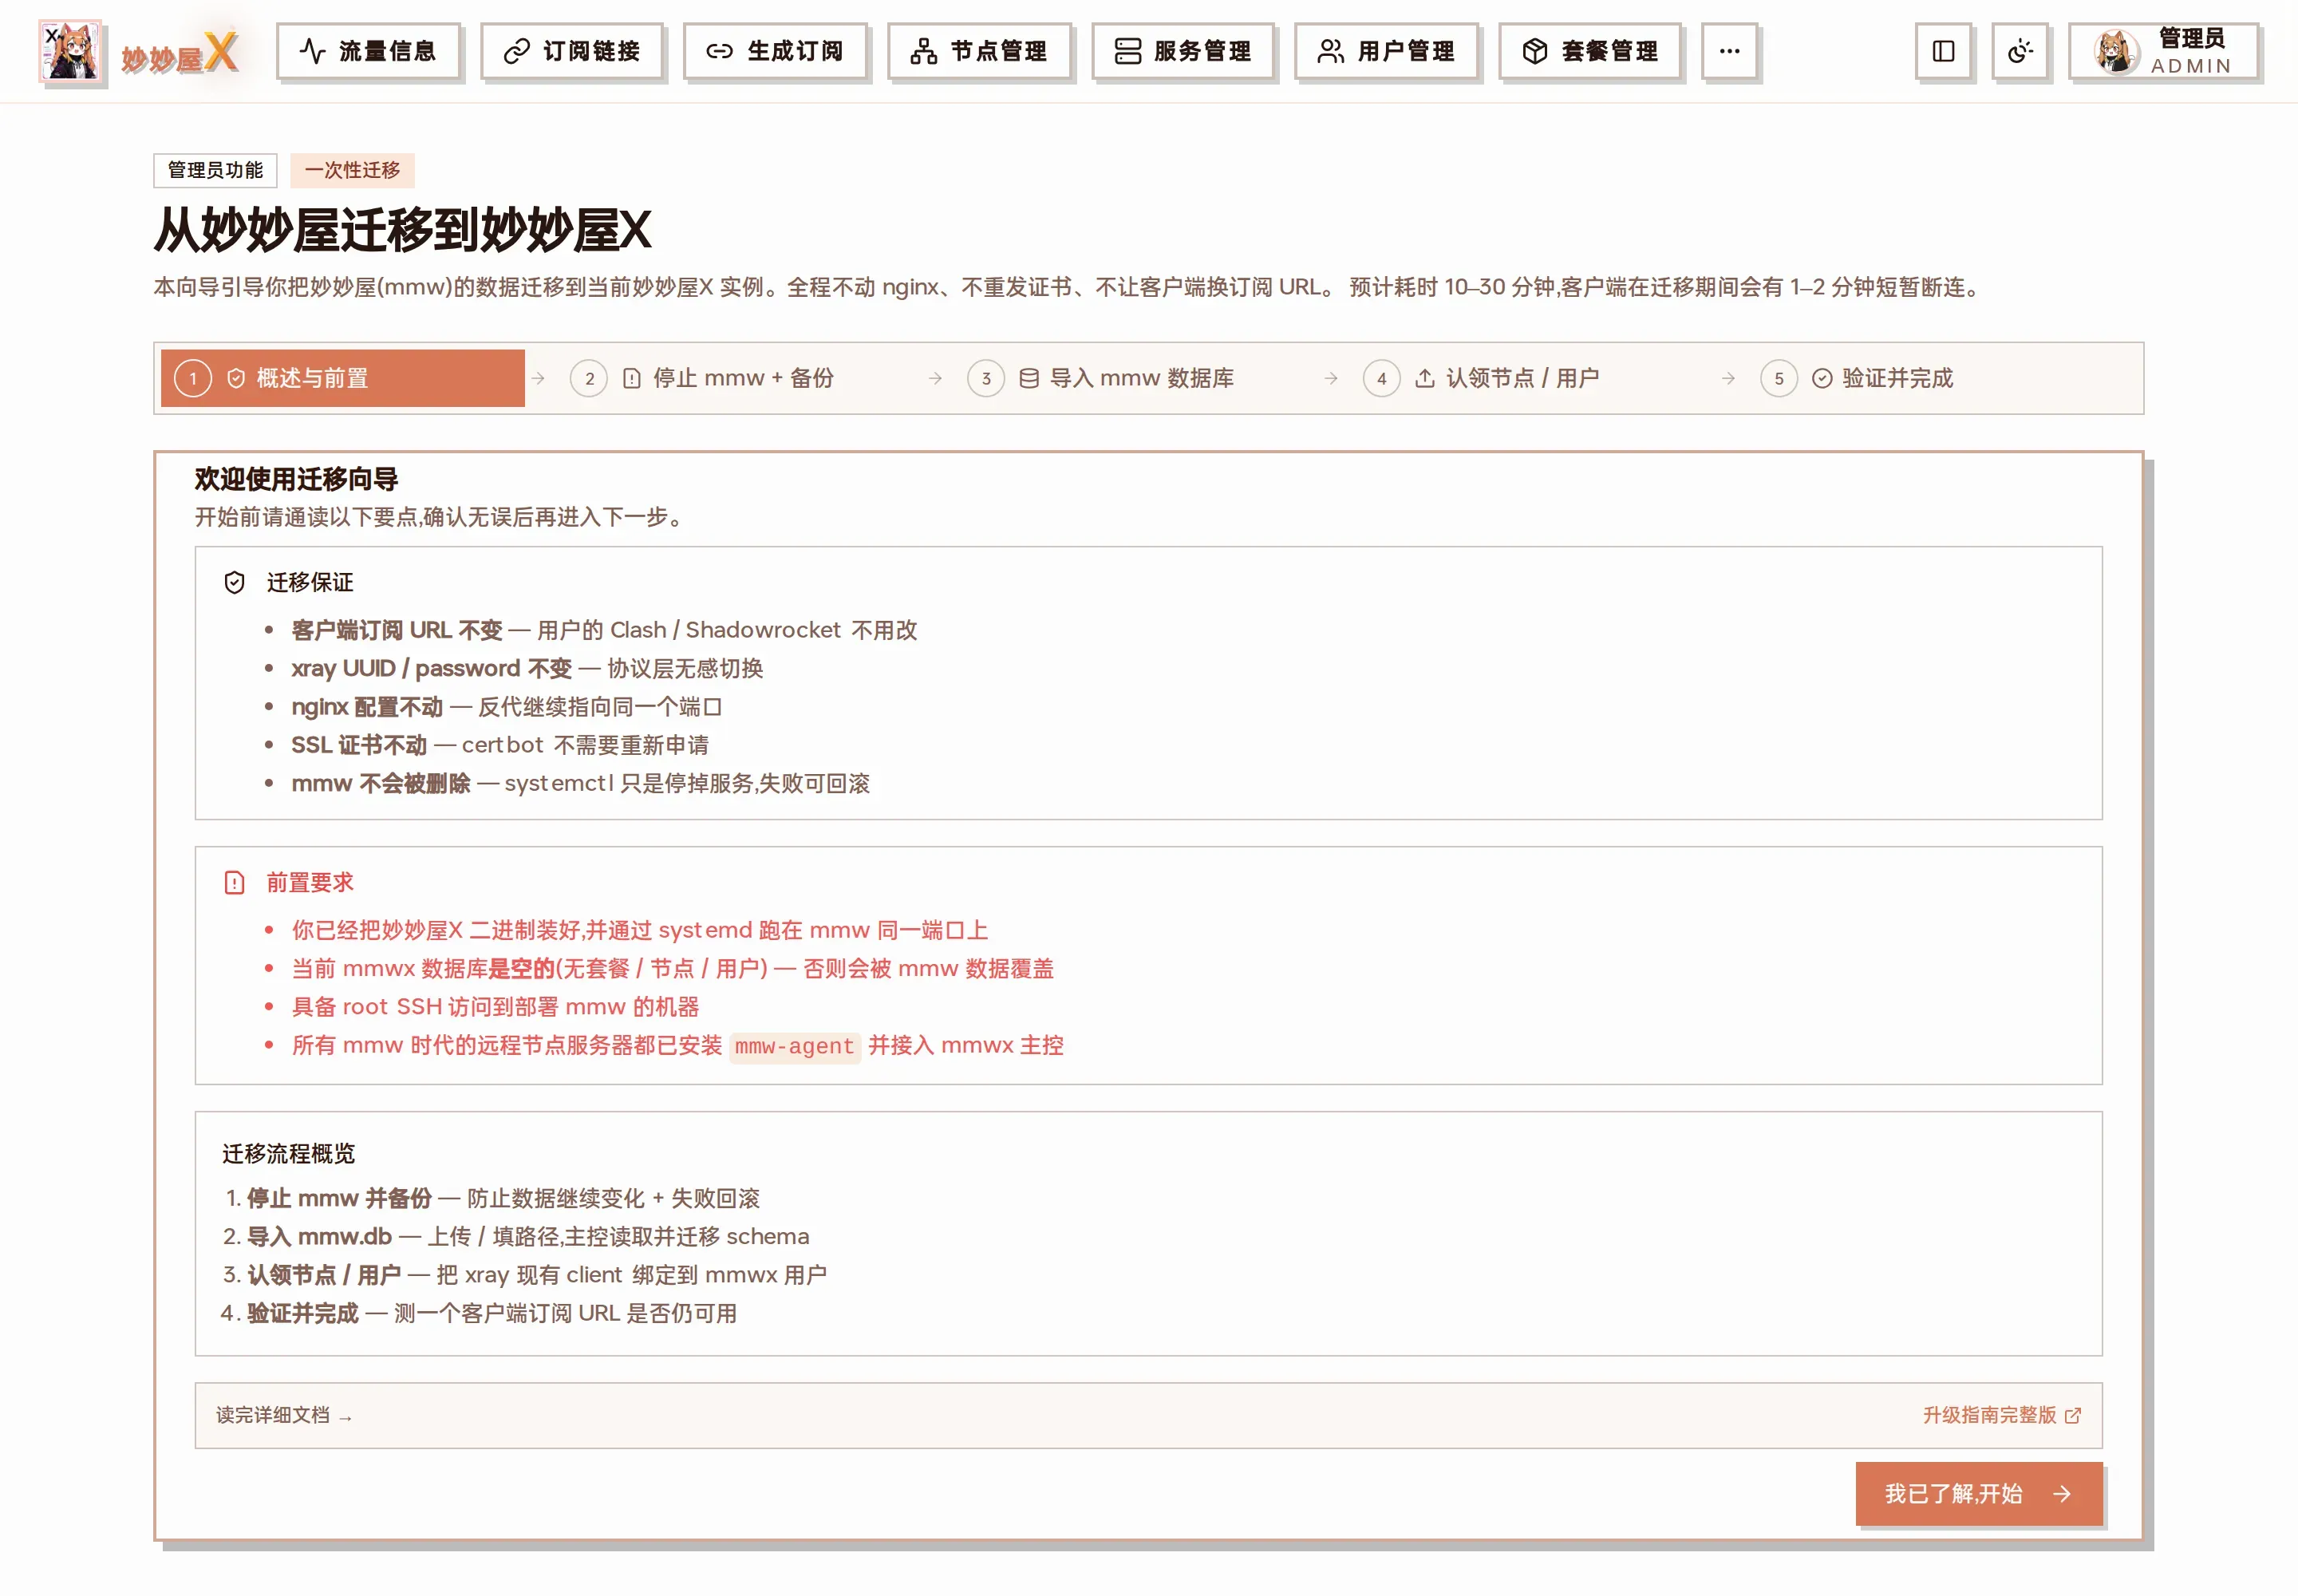Click the file-alert icon in step 2
Screen dimensions: 2298x1596
[631, 378]
